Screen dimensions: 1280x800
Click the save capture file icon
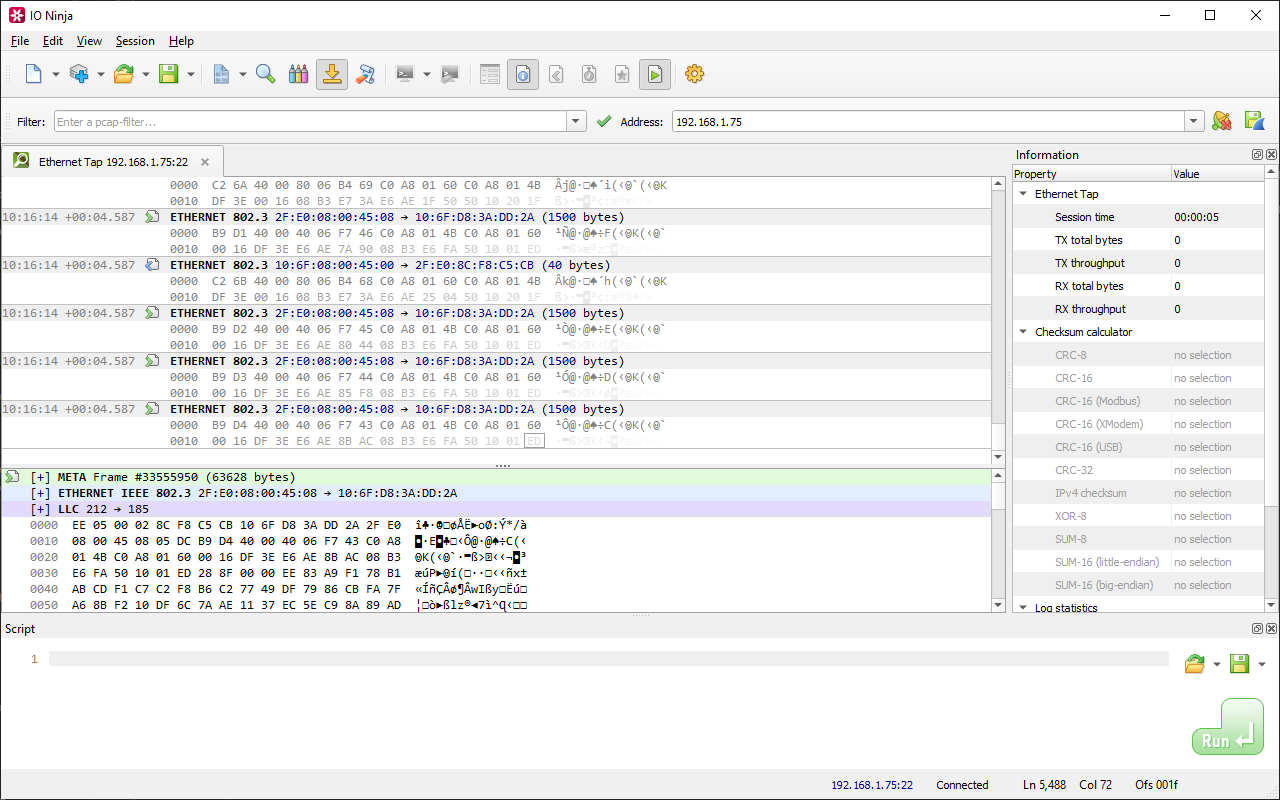click(x=1255, y=121)
